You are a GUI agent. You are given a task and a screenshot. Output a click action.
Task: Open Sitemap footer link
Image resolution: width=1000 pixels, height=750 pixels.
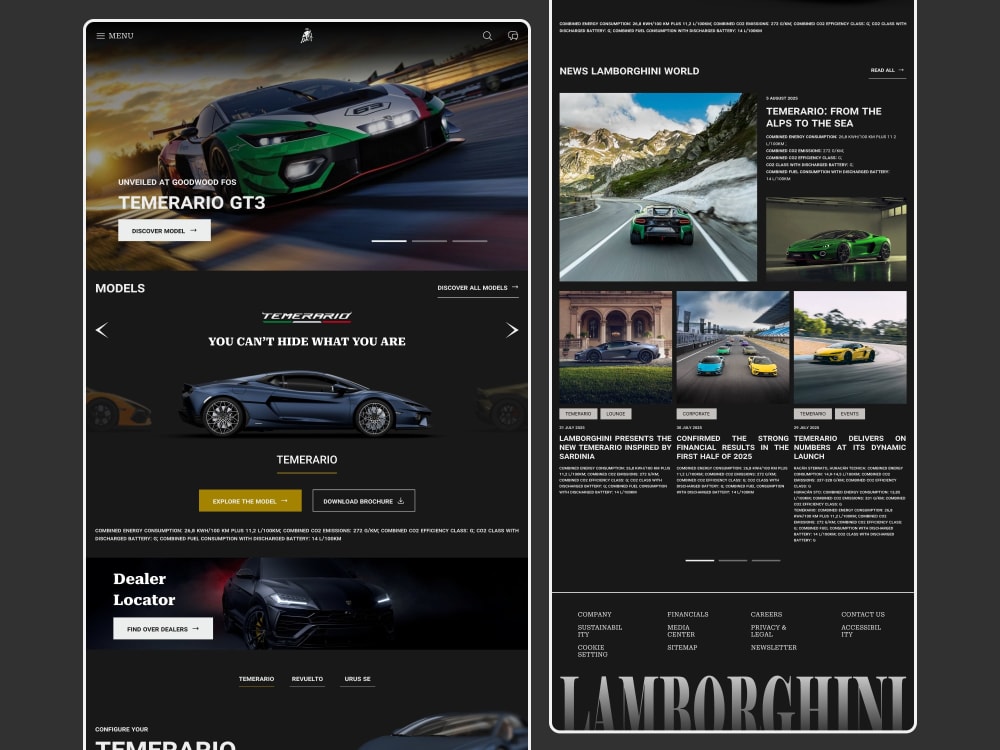click(682, 647)
